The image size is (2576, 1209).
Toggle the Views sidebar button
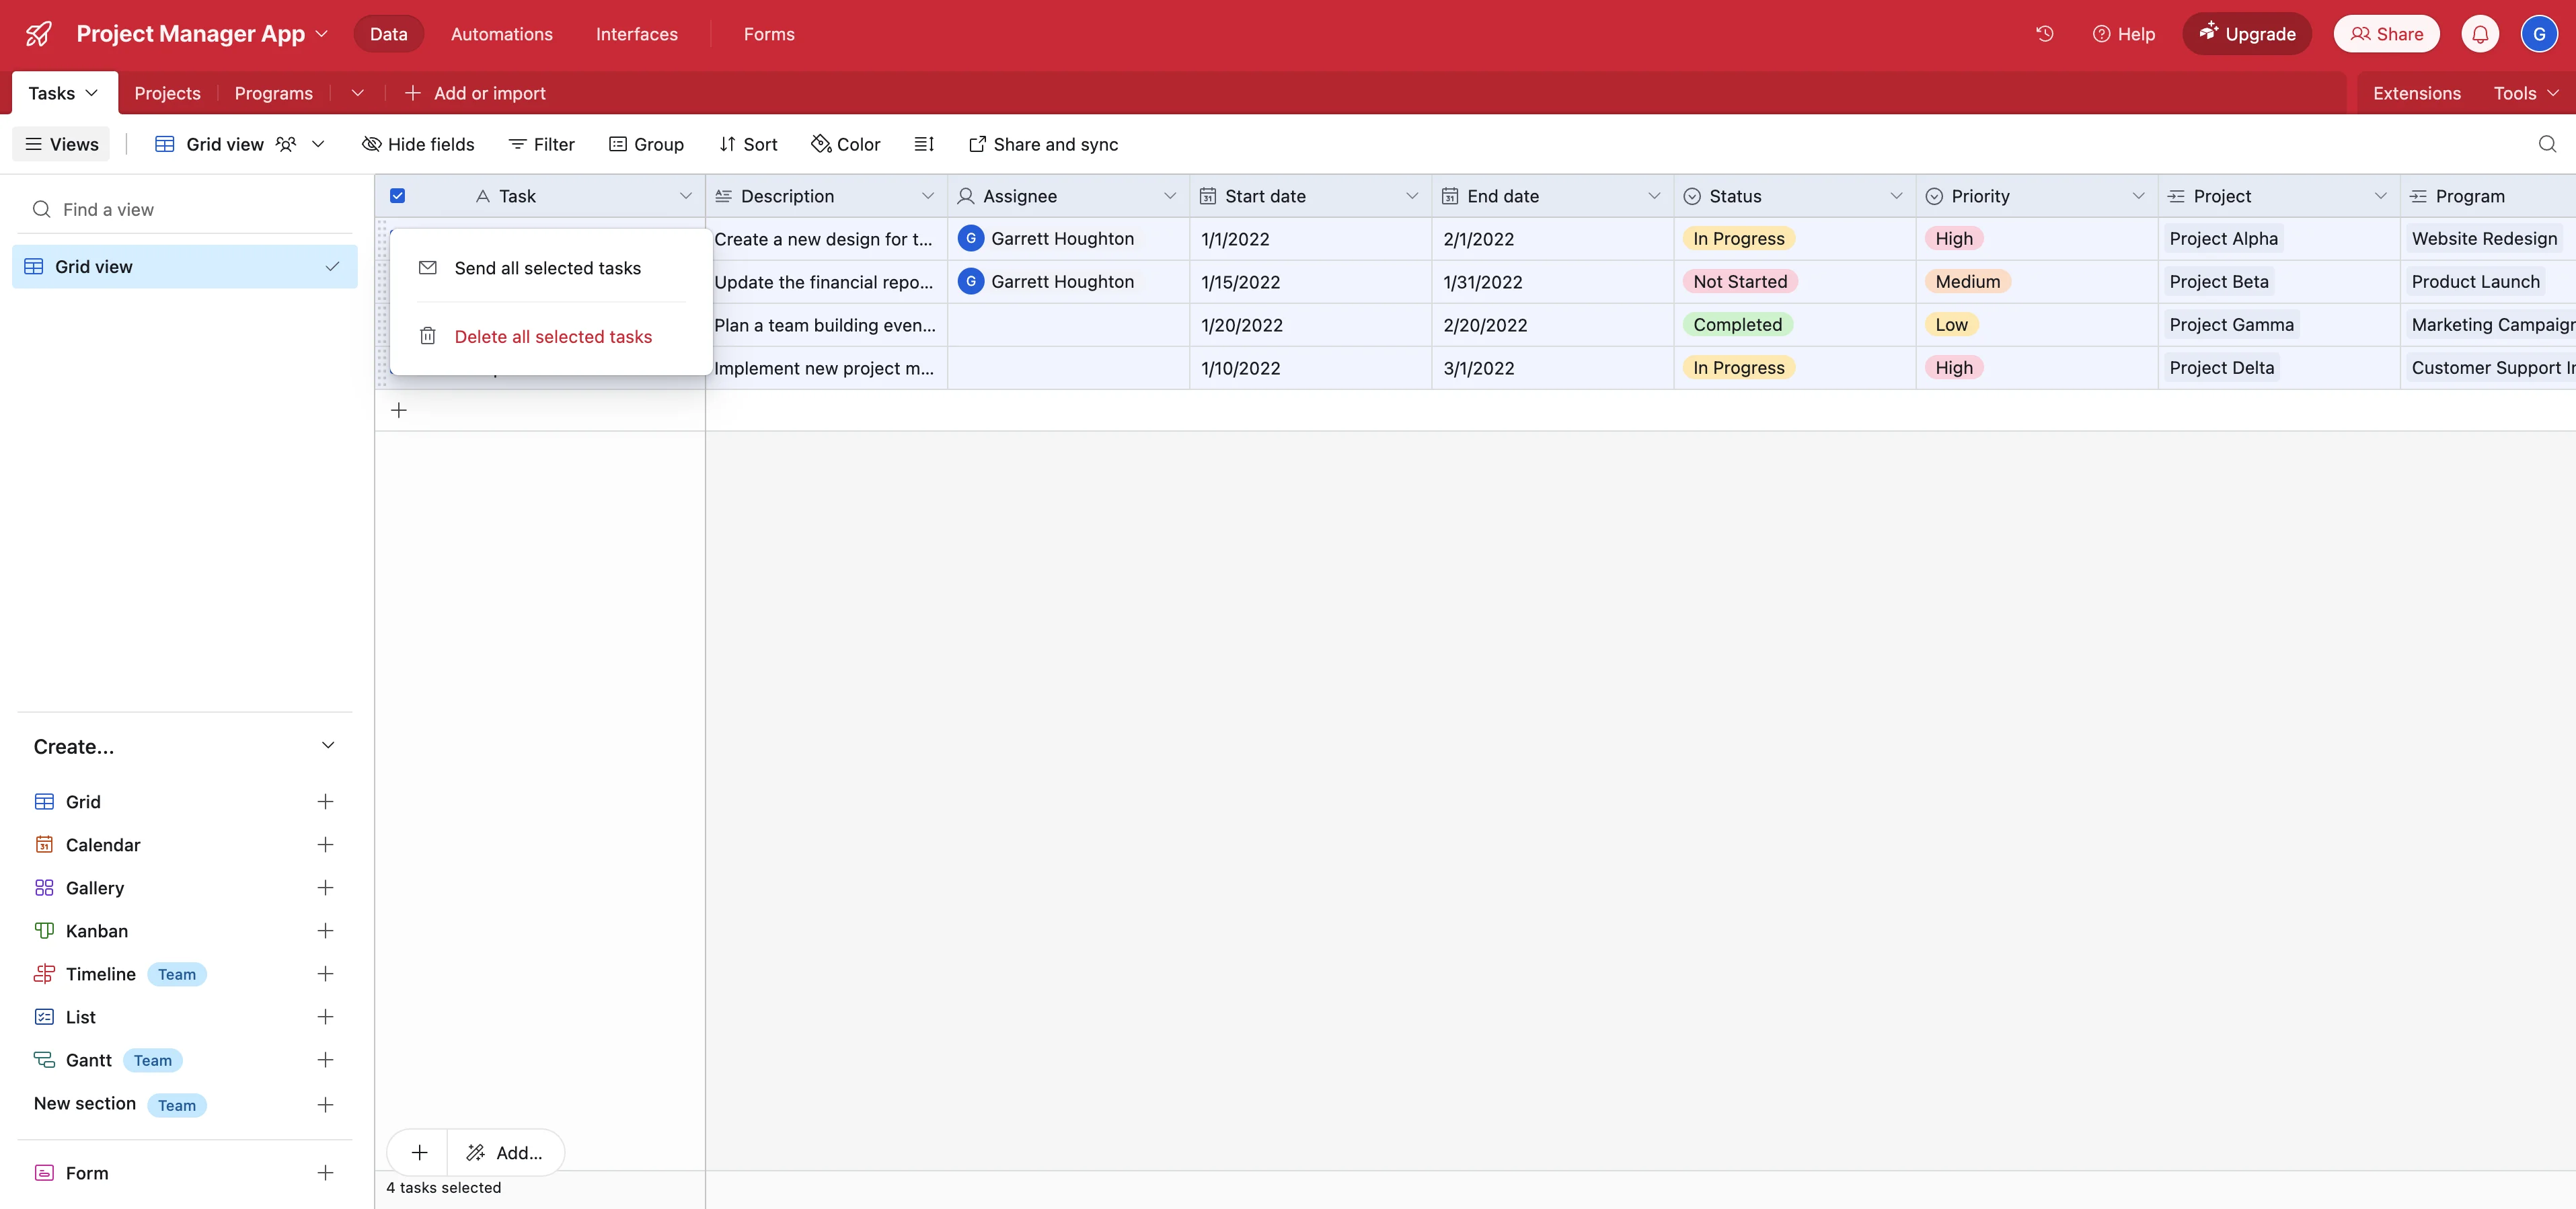pos(61,144)
